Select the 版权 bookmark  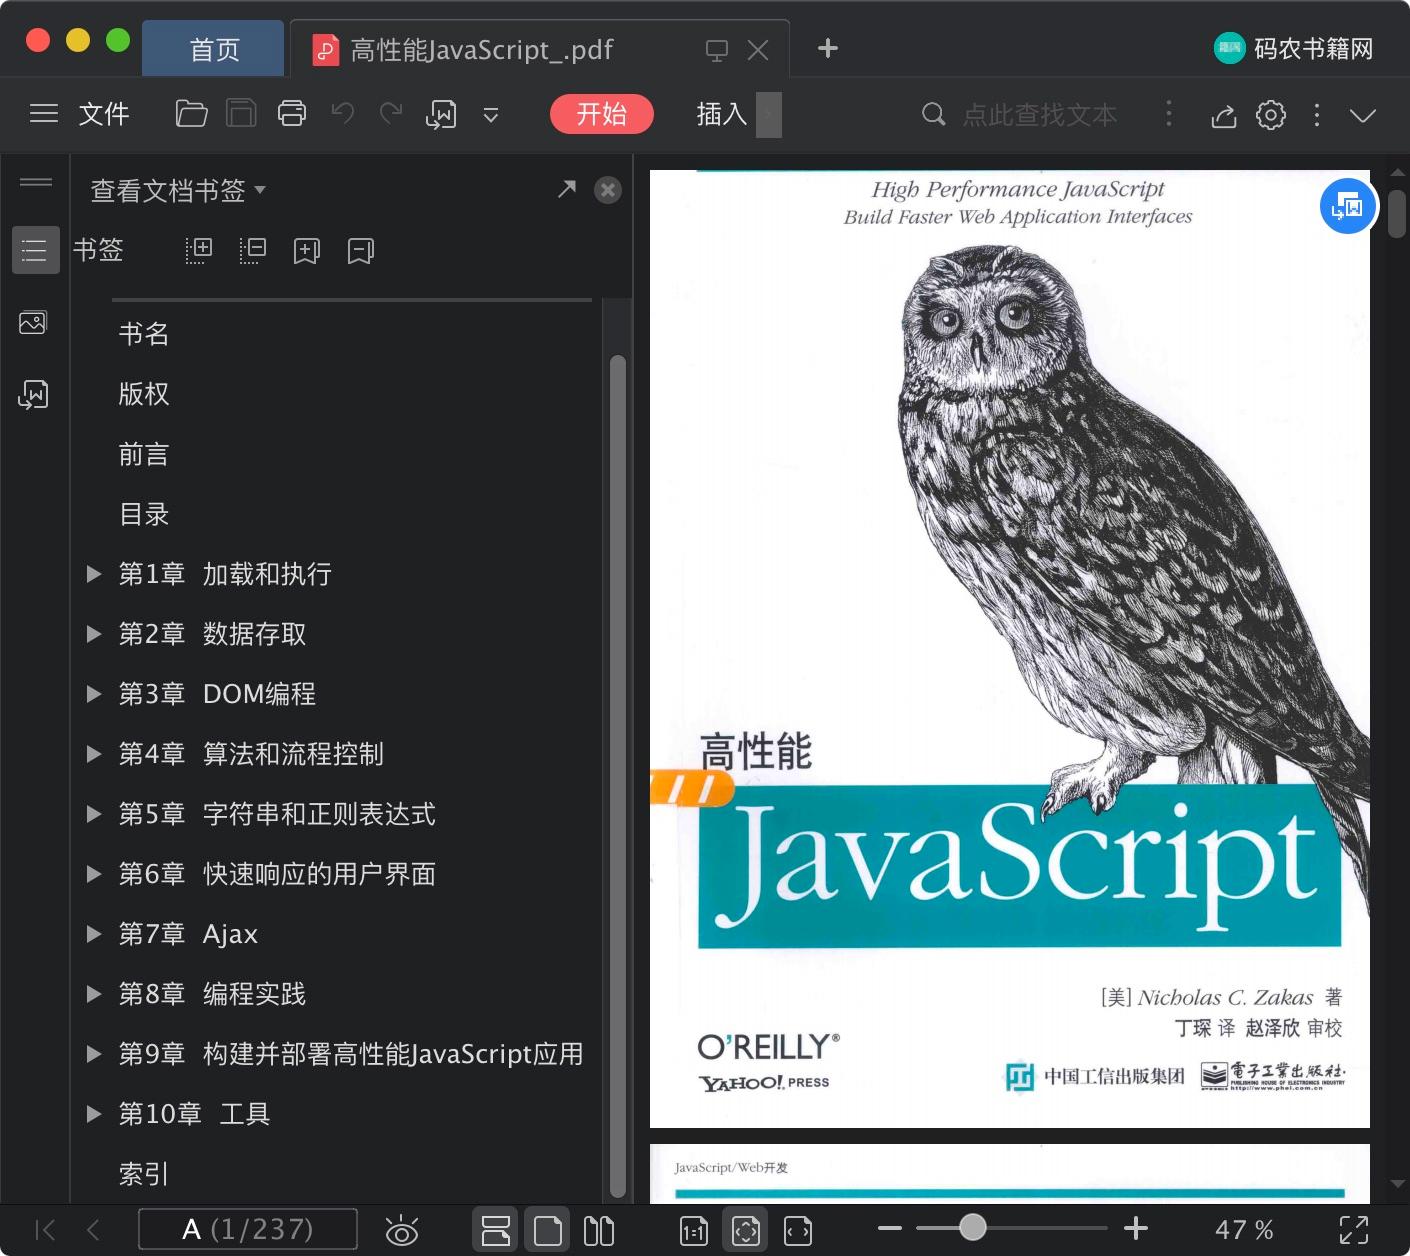(x=144, y=394)
